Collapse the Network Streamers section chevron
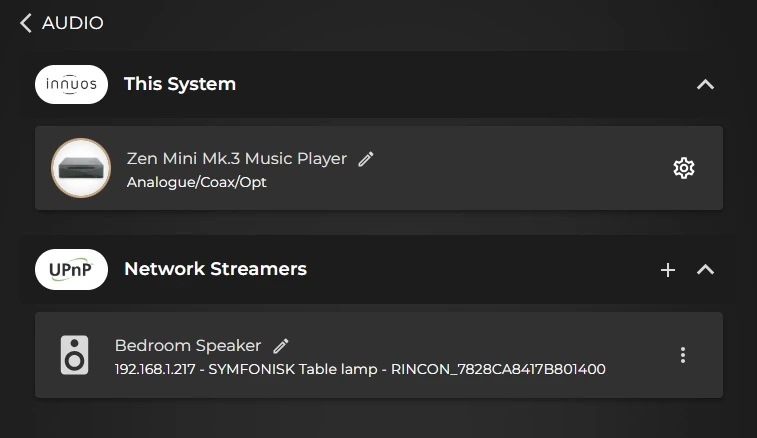 705,269
